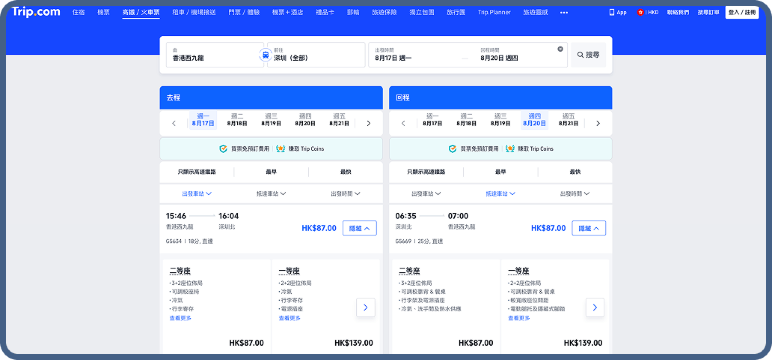Select the outbound Monday 8月17日 tab
772x360 pixels.
203,120
